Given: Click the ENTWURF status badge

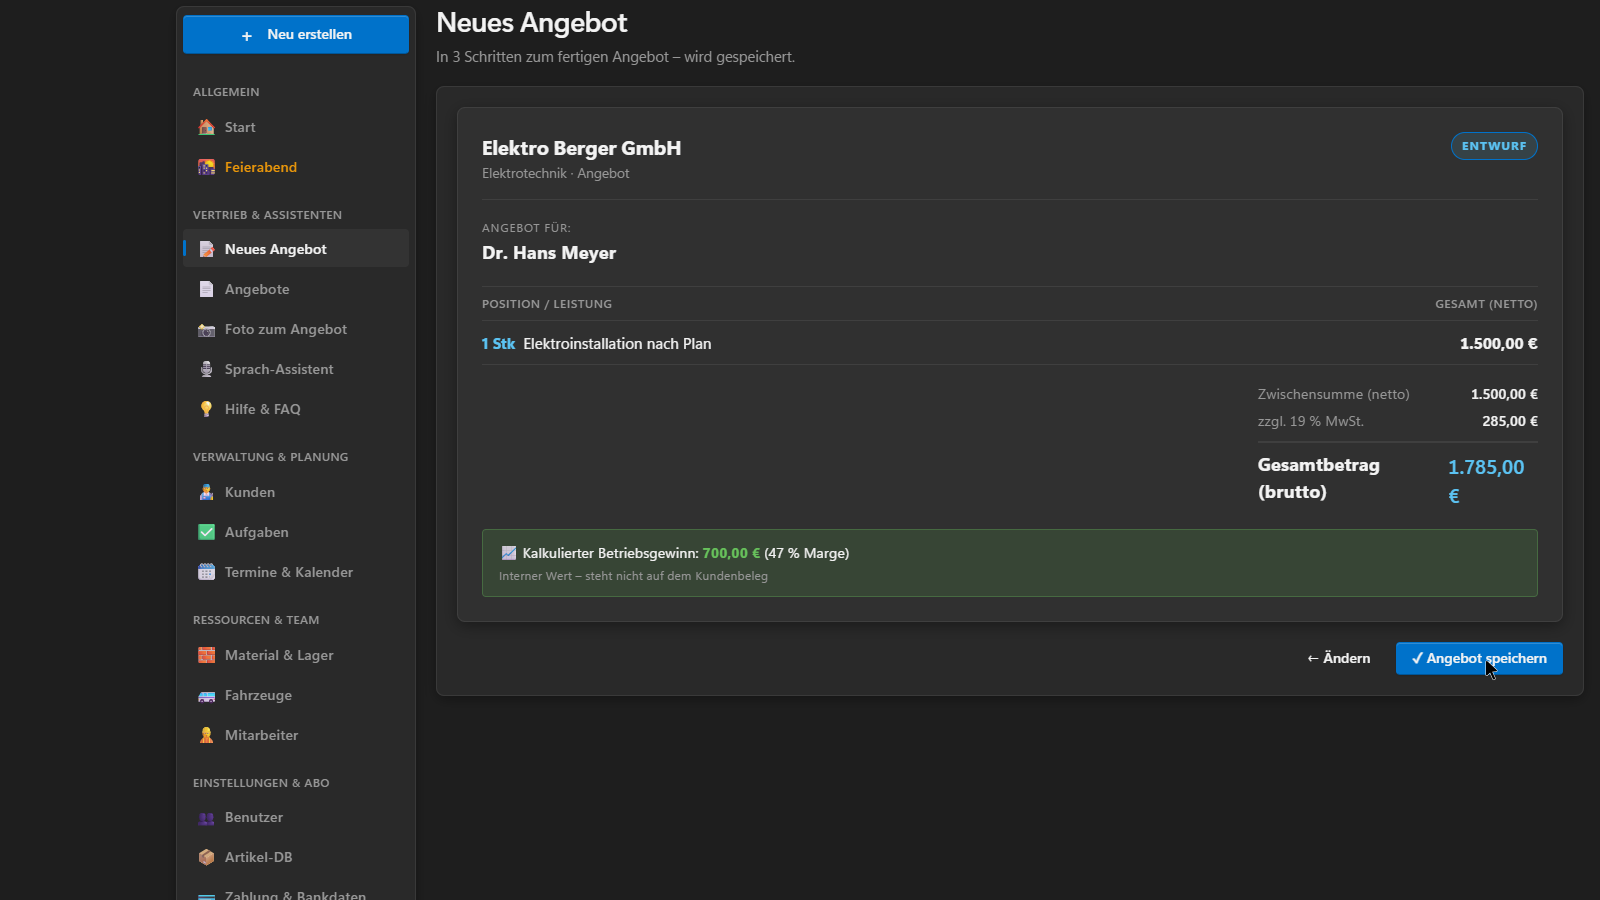Looking at the screenshot, I should 1494,146.
